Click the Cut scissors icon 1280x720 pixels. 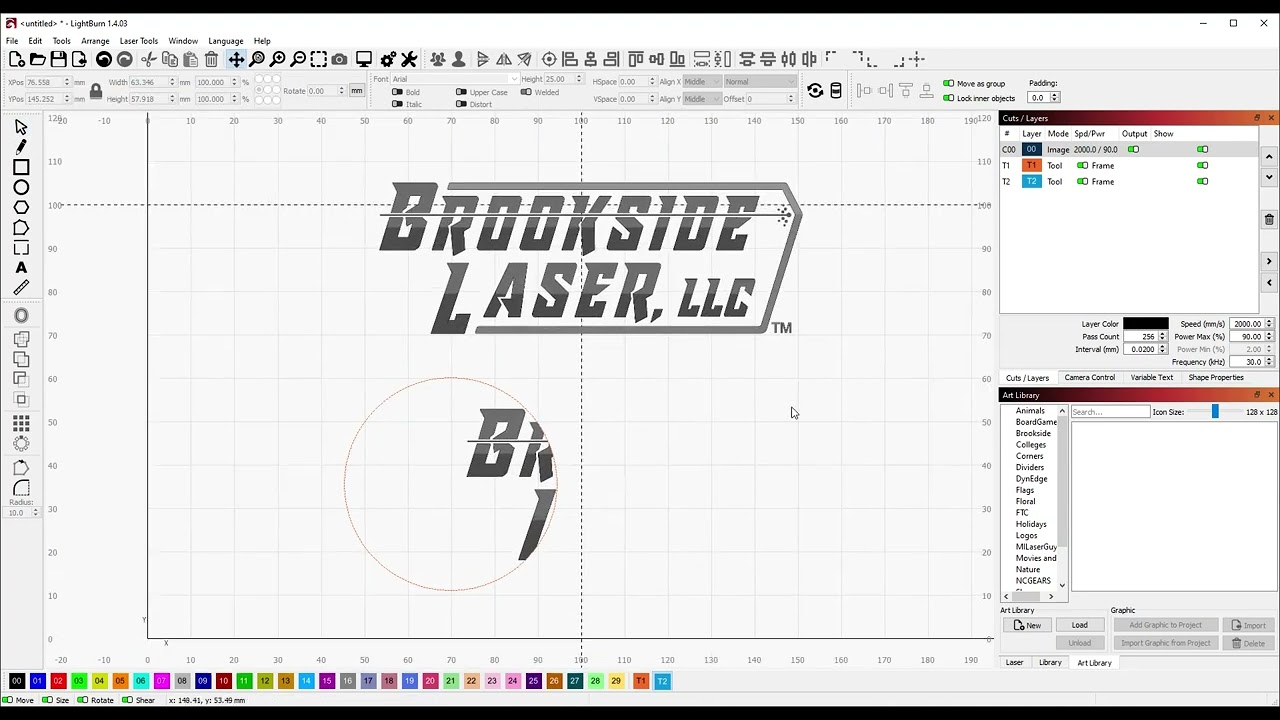(x=149, y=60)
